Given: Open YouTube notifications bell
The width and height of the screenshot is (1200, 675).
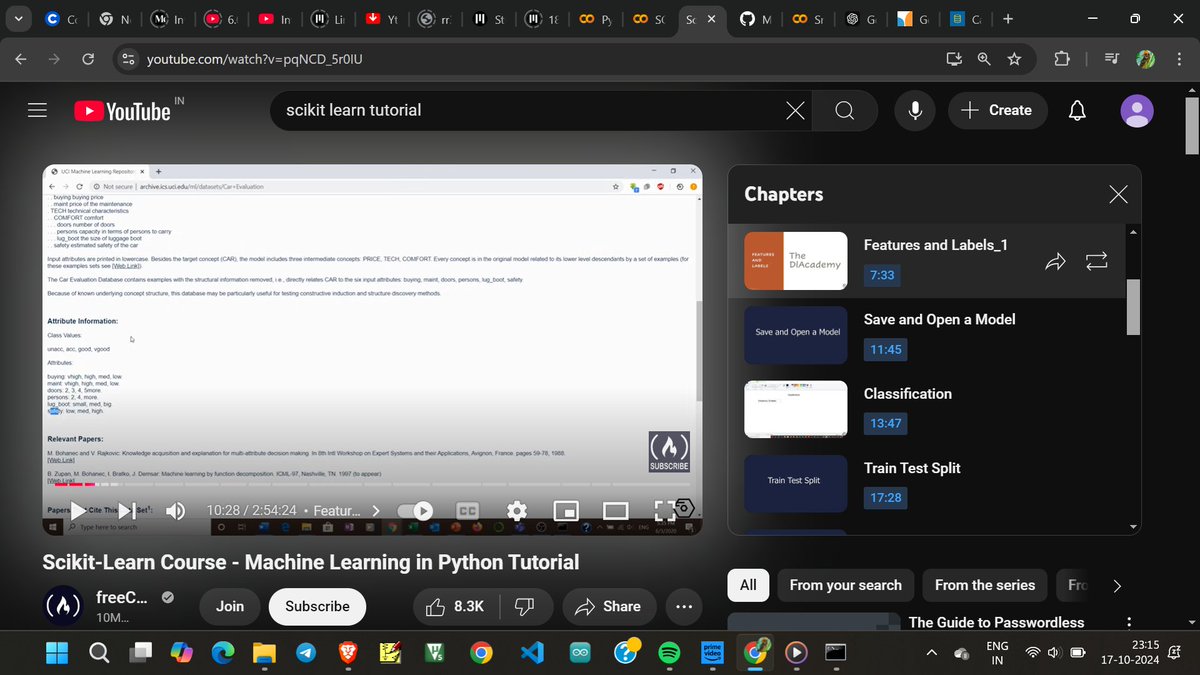Looking at the screenshot, I should coord(1077,111).
